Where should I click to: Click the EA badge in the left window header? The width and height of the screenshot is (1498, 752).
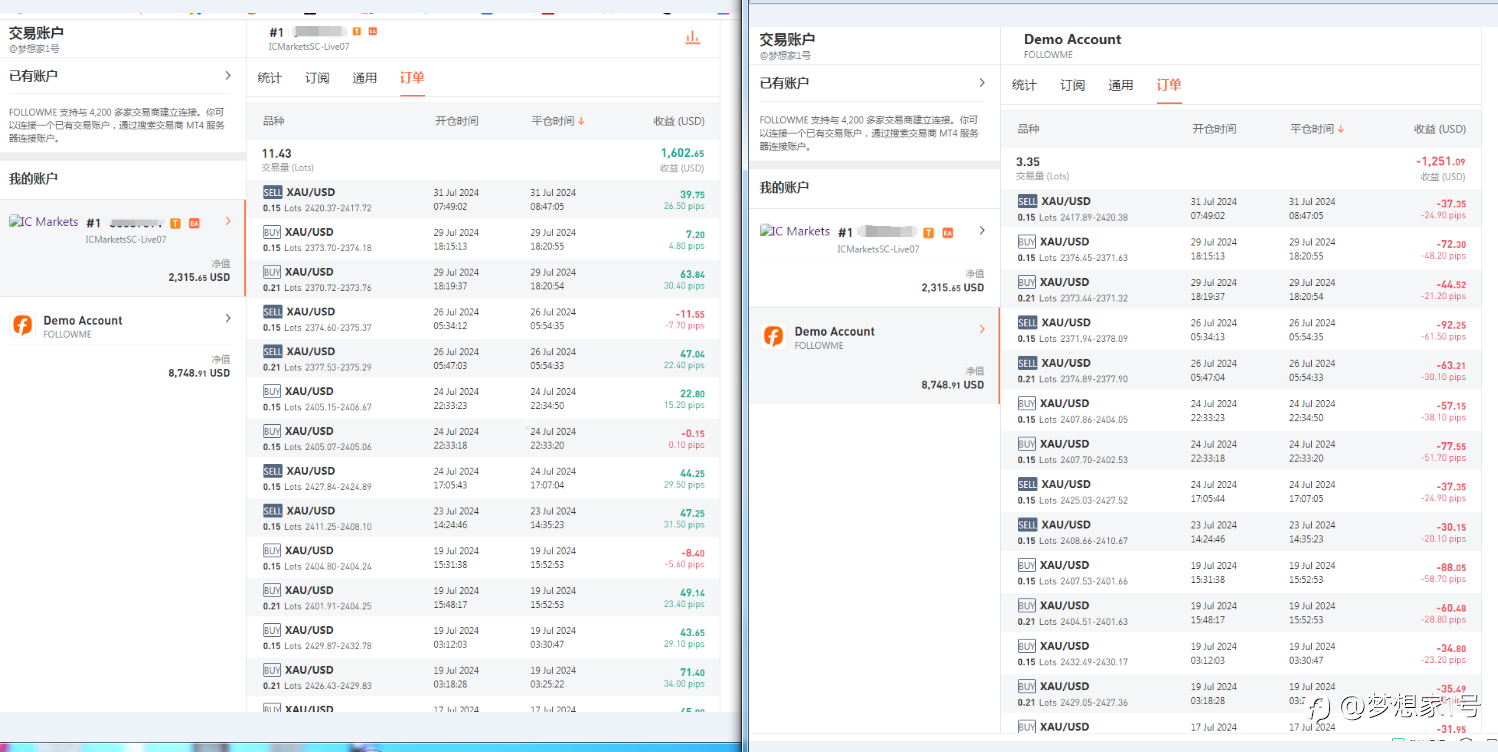373,32
